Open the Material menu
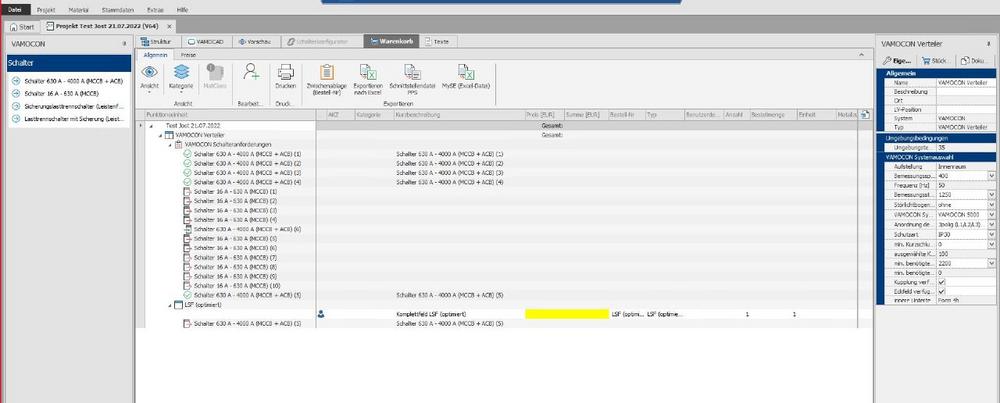Viewport: 1000px width, 403px height. tap(79, 10)
